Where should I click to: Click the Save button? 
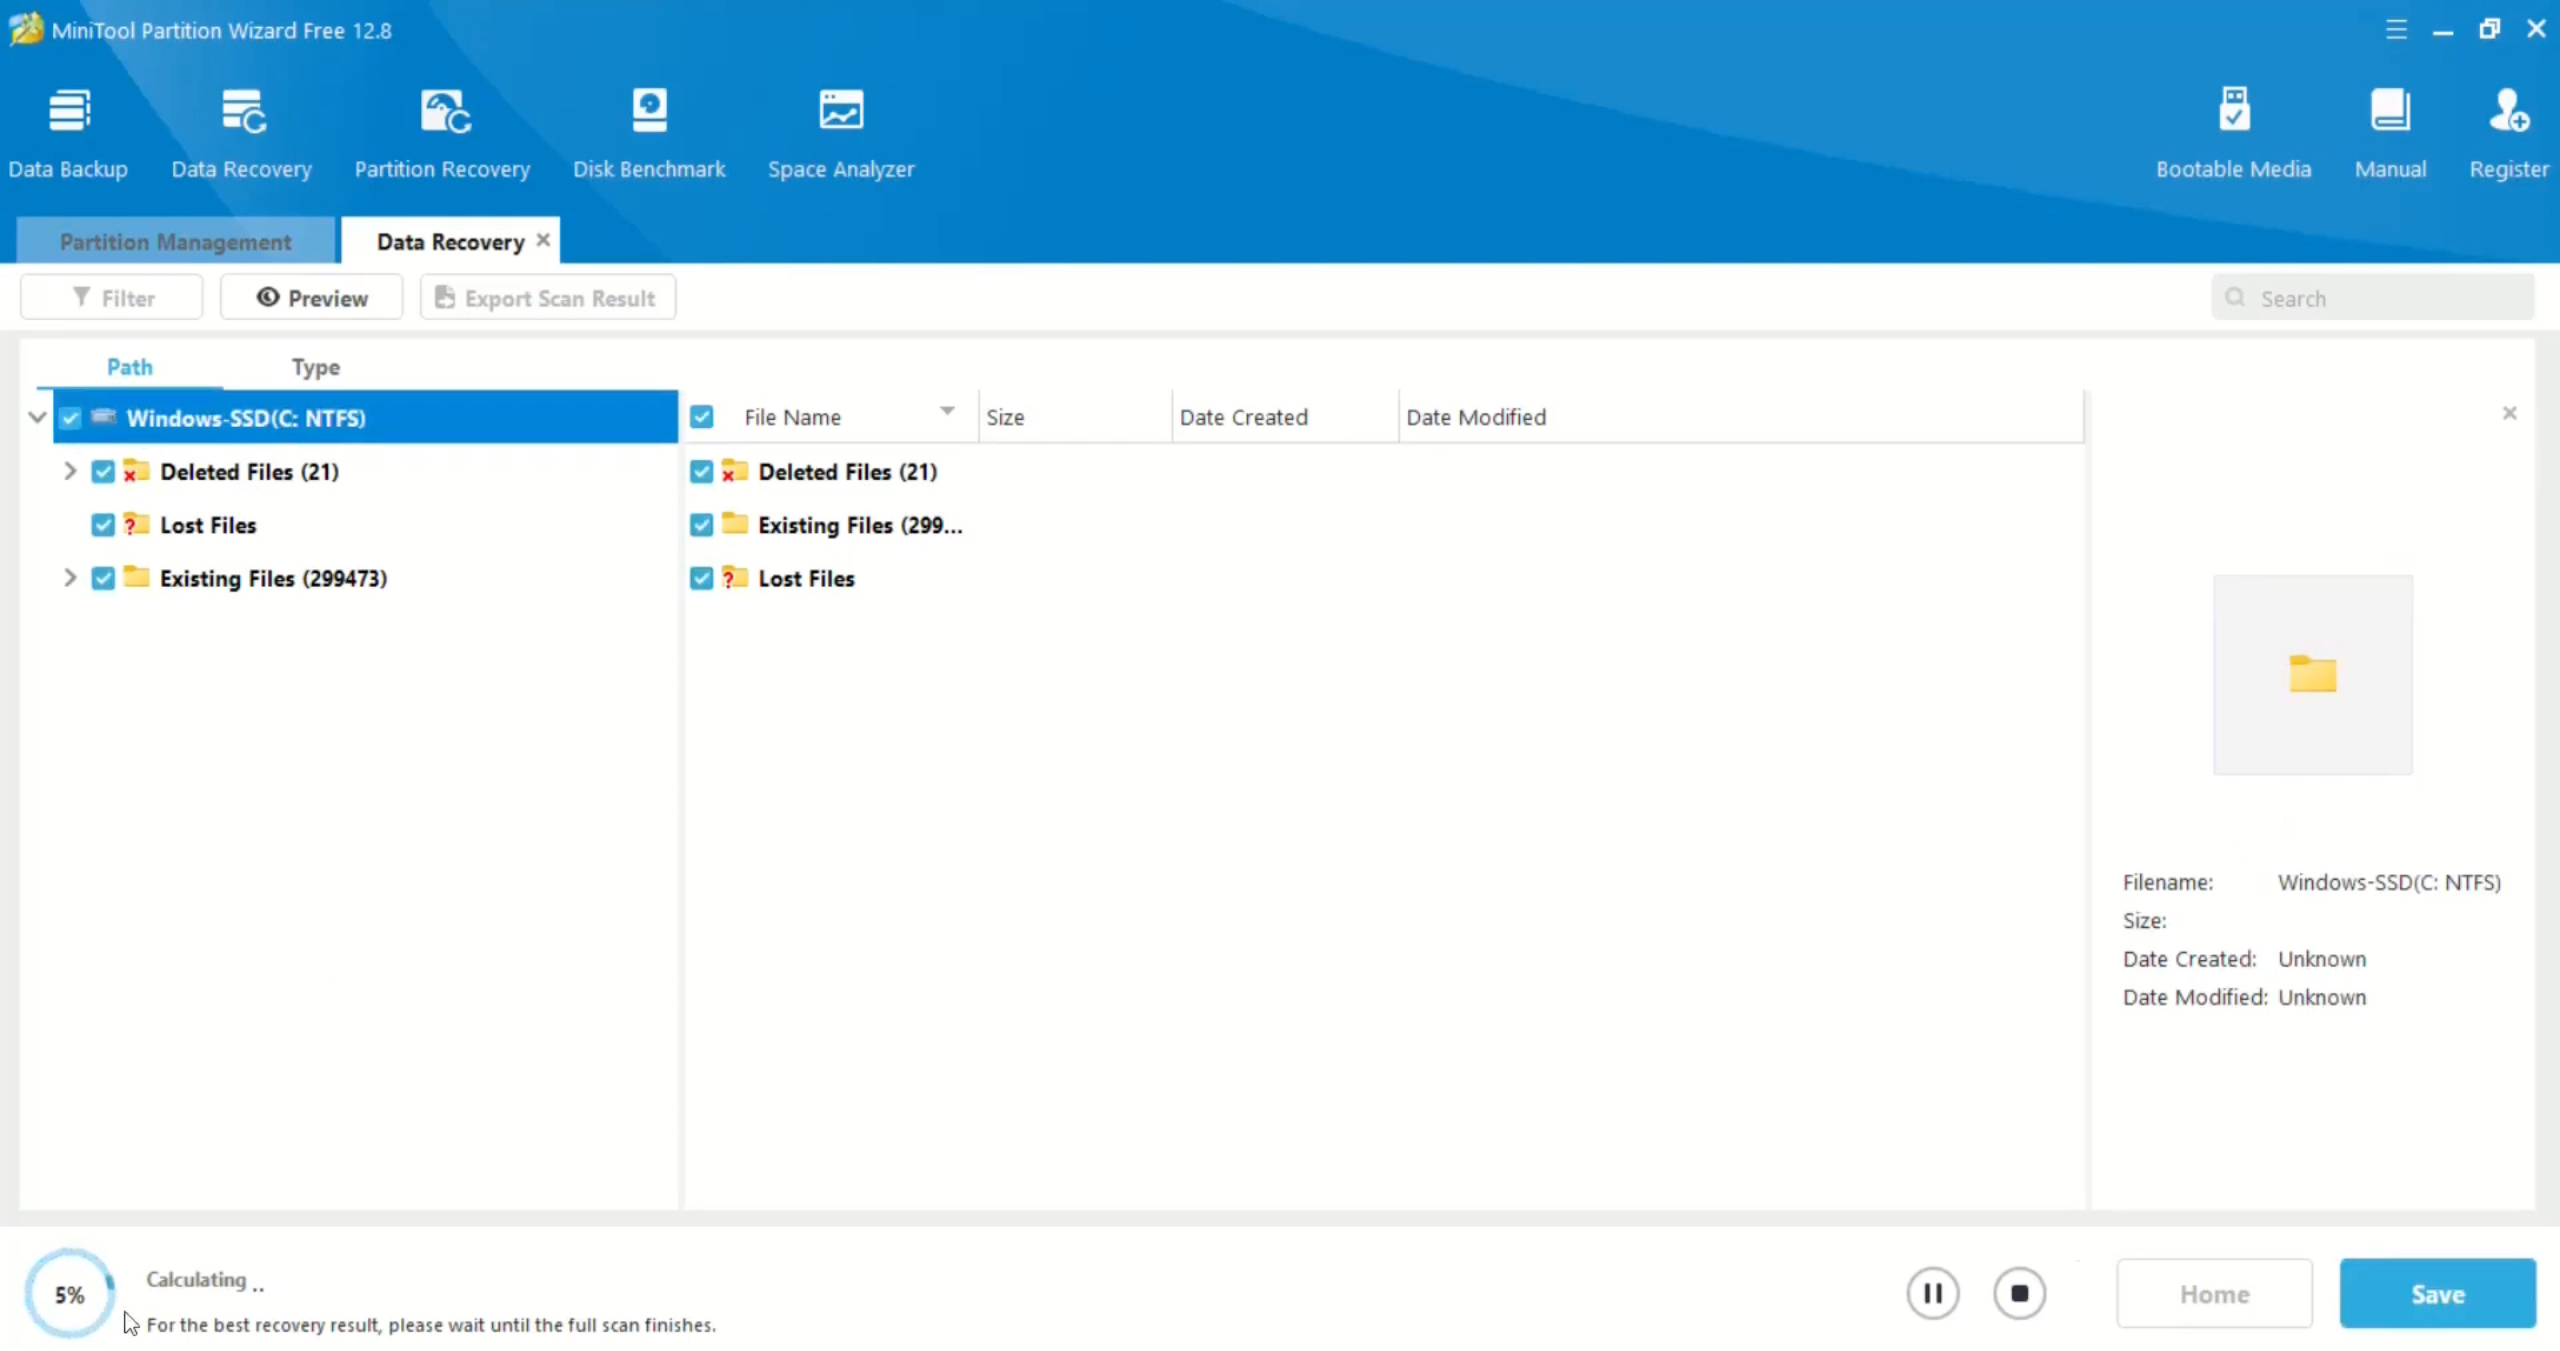tap(2437, 1294)
